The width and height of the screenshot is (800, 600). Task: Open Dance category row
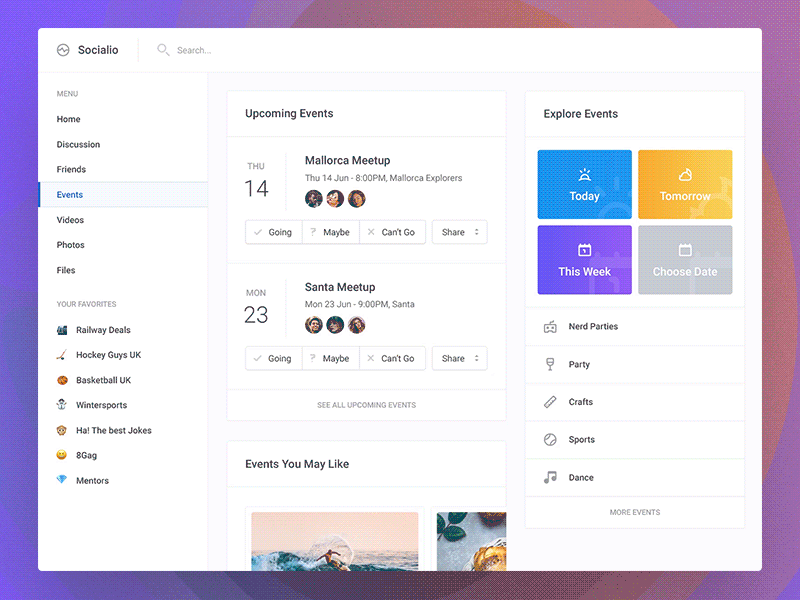[x=635, y=478]
